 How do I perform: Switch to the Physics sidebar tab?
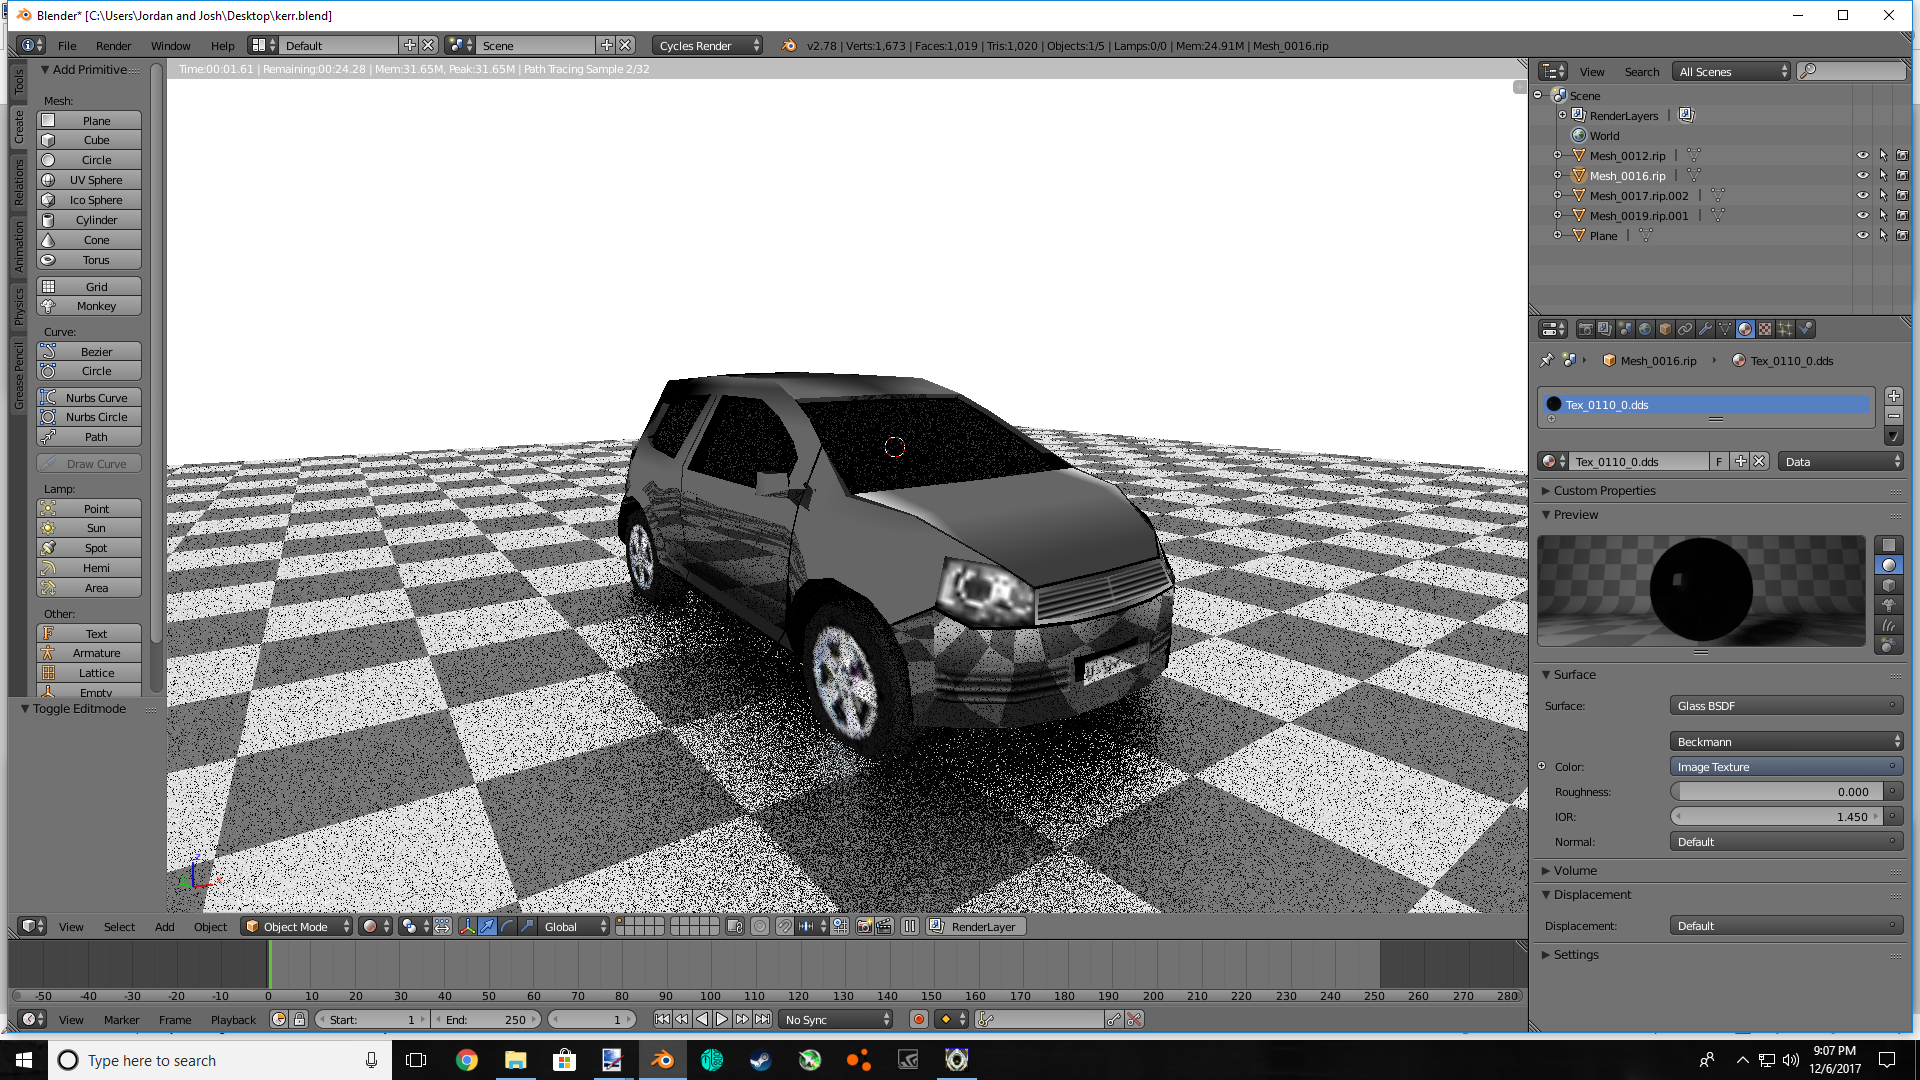[18, 307]
